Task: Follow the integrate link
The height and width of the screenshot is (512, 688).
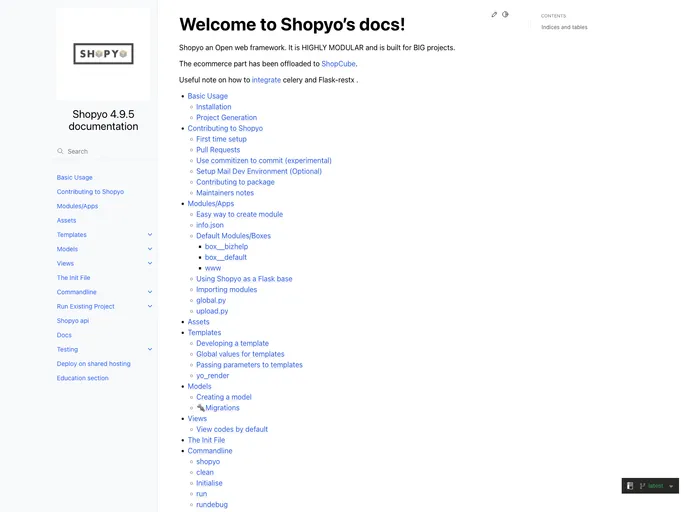Action: 266,80
